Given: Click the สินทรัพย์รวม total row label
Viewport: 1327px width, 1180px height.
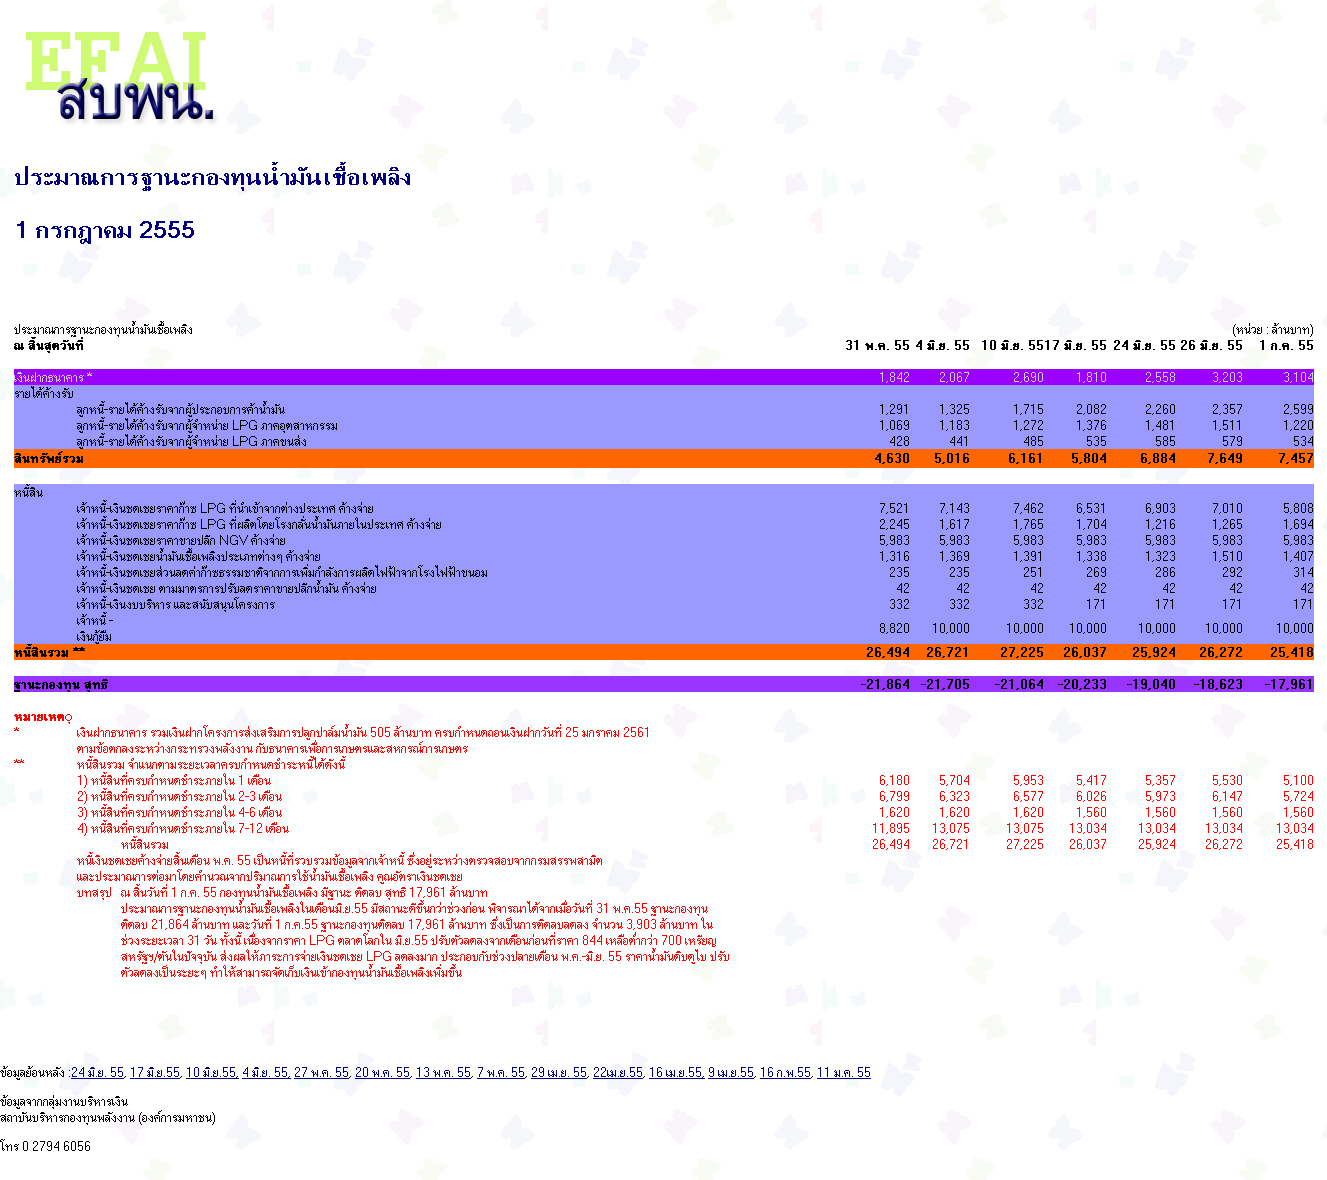Looking at the screenshot, I should tap(49, 459).
